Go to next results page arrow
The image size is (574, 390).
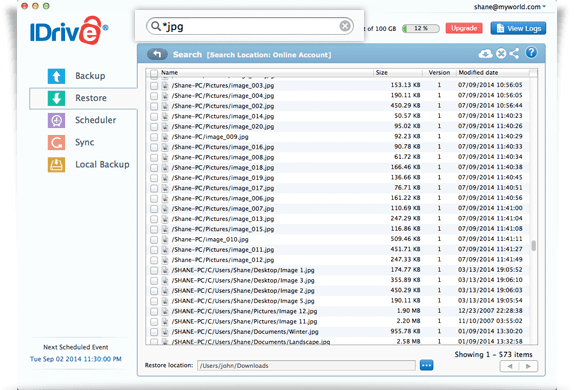click(x=528, y=366)
